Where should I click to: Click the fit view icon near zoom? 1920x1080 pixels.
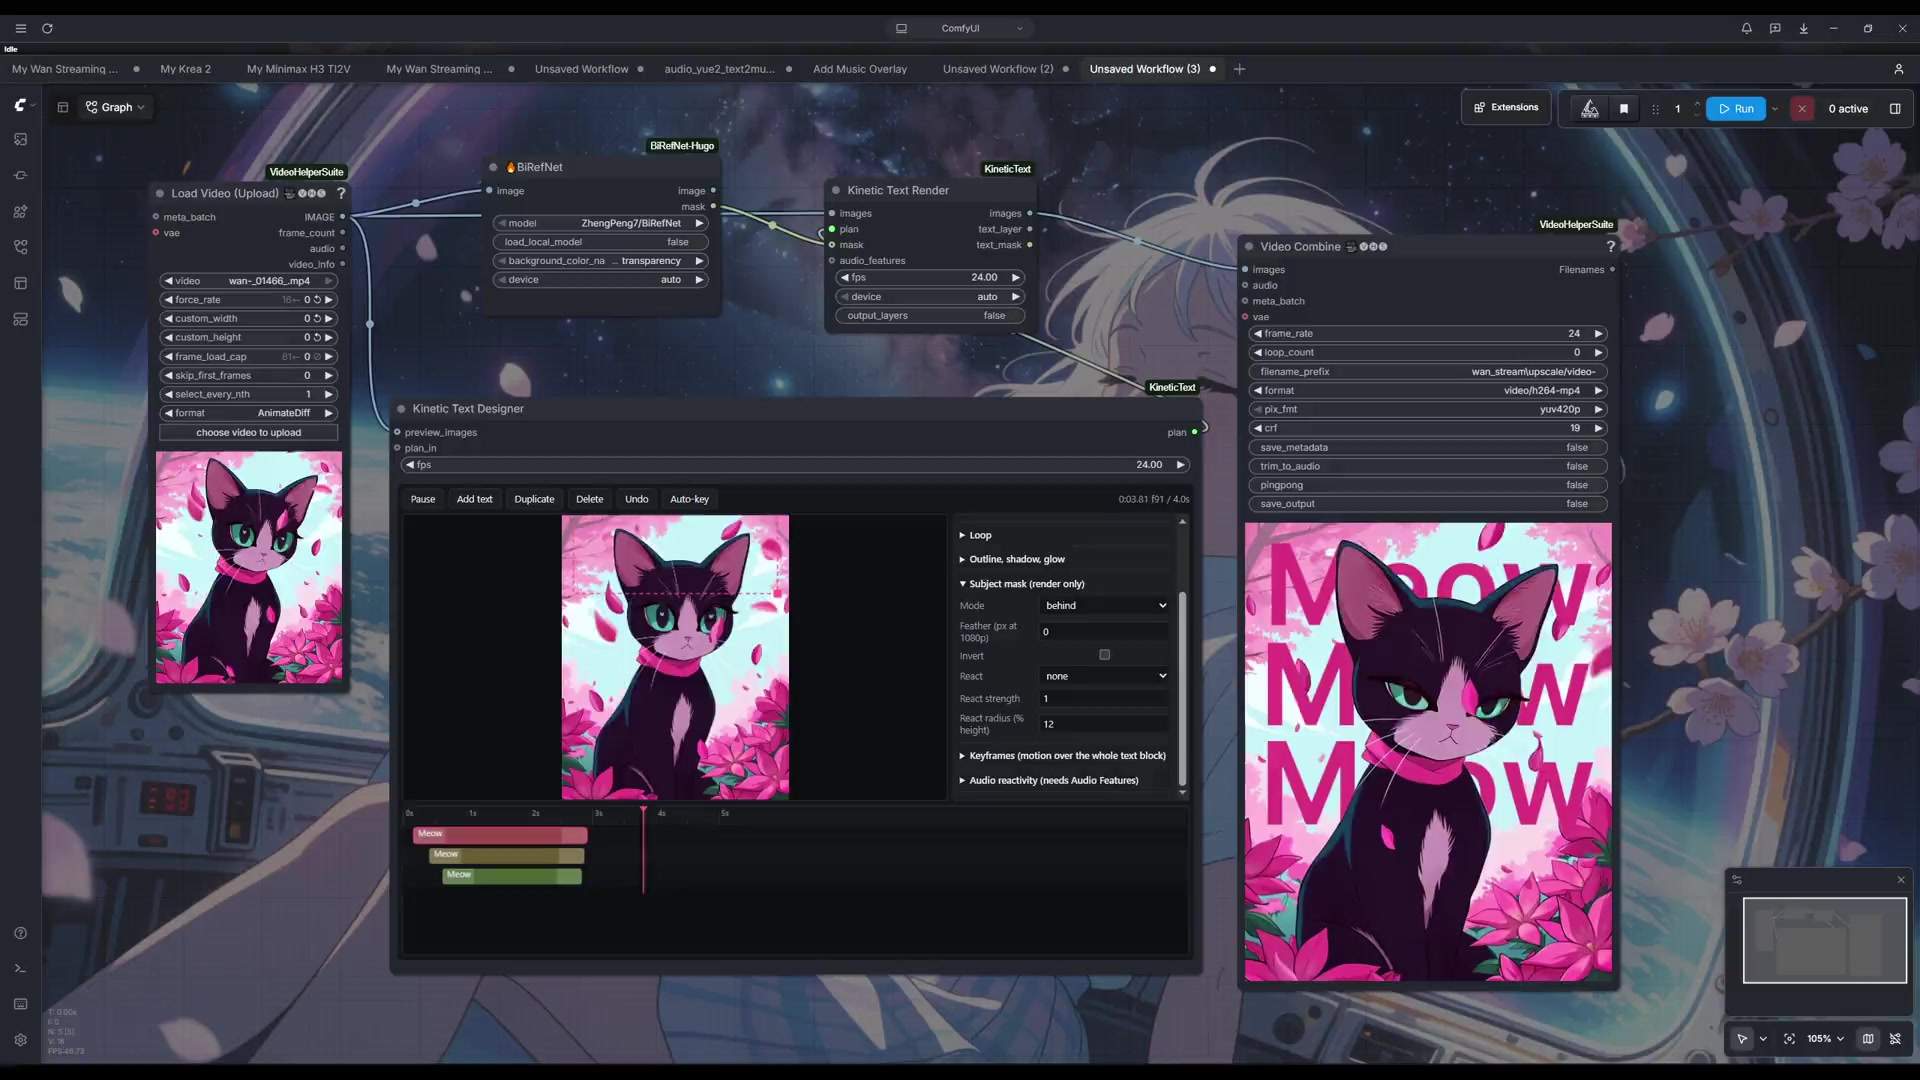(x=1789, y=1039)
